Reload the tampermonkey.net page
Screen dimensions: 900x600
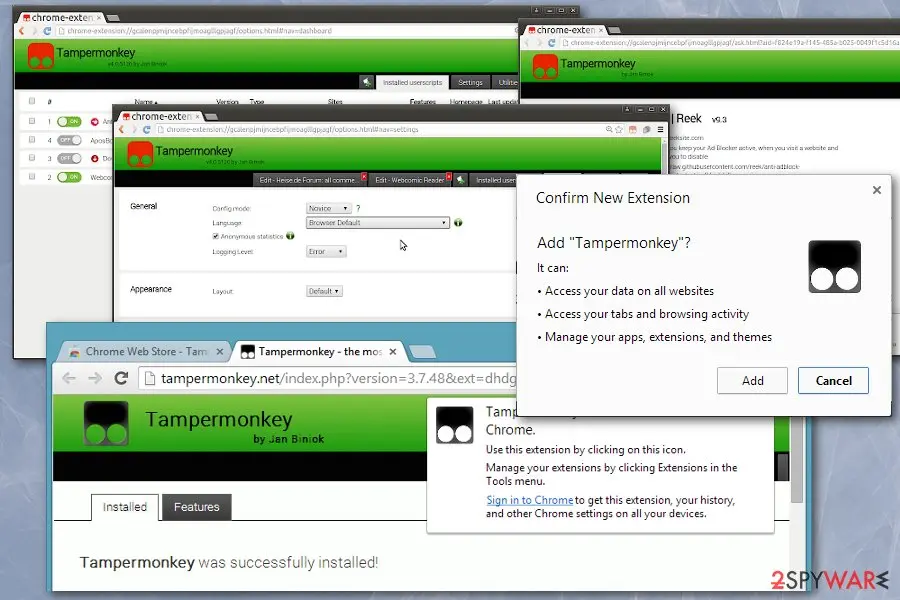[121, 378]
